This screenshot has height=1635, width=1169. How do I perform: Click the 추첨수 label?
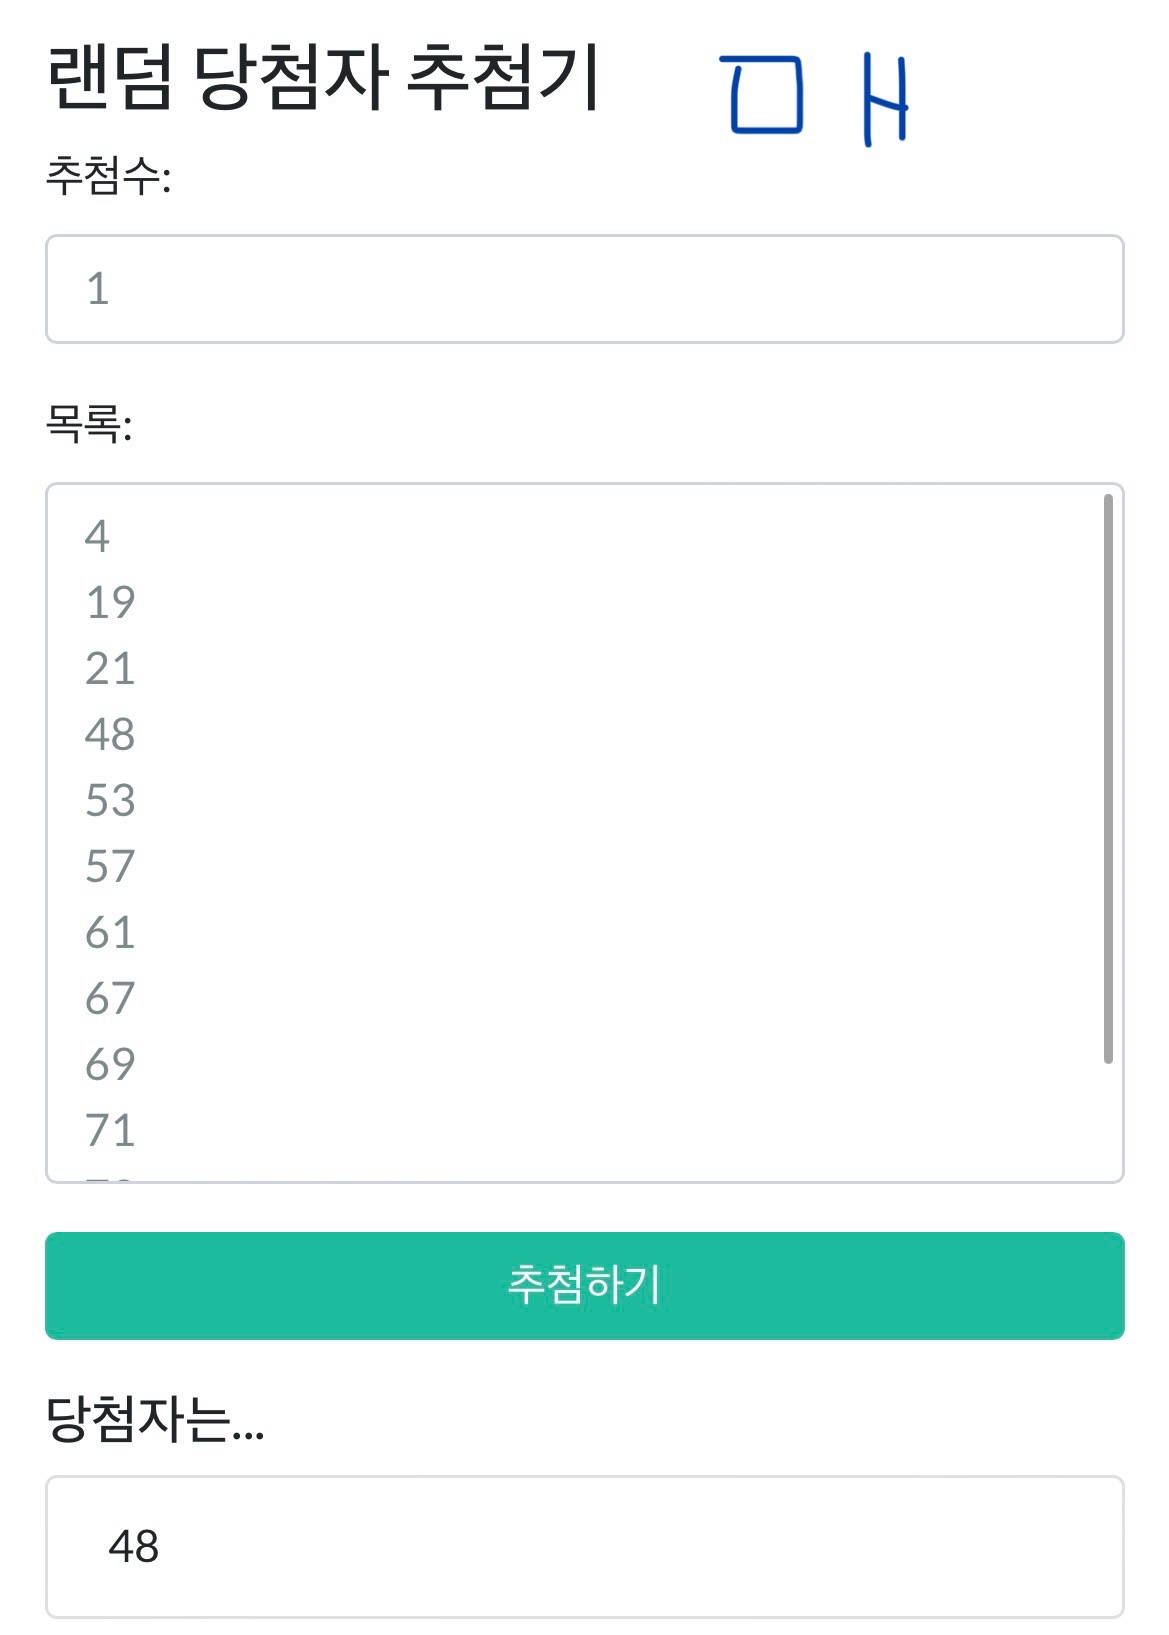pos(108,177)
